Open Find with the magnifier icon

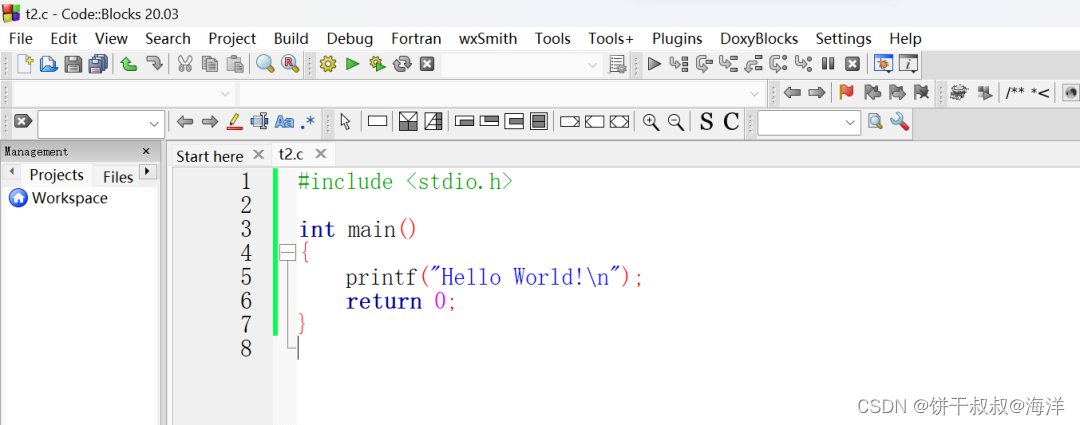265,64
